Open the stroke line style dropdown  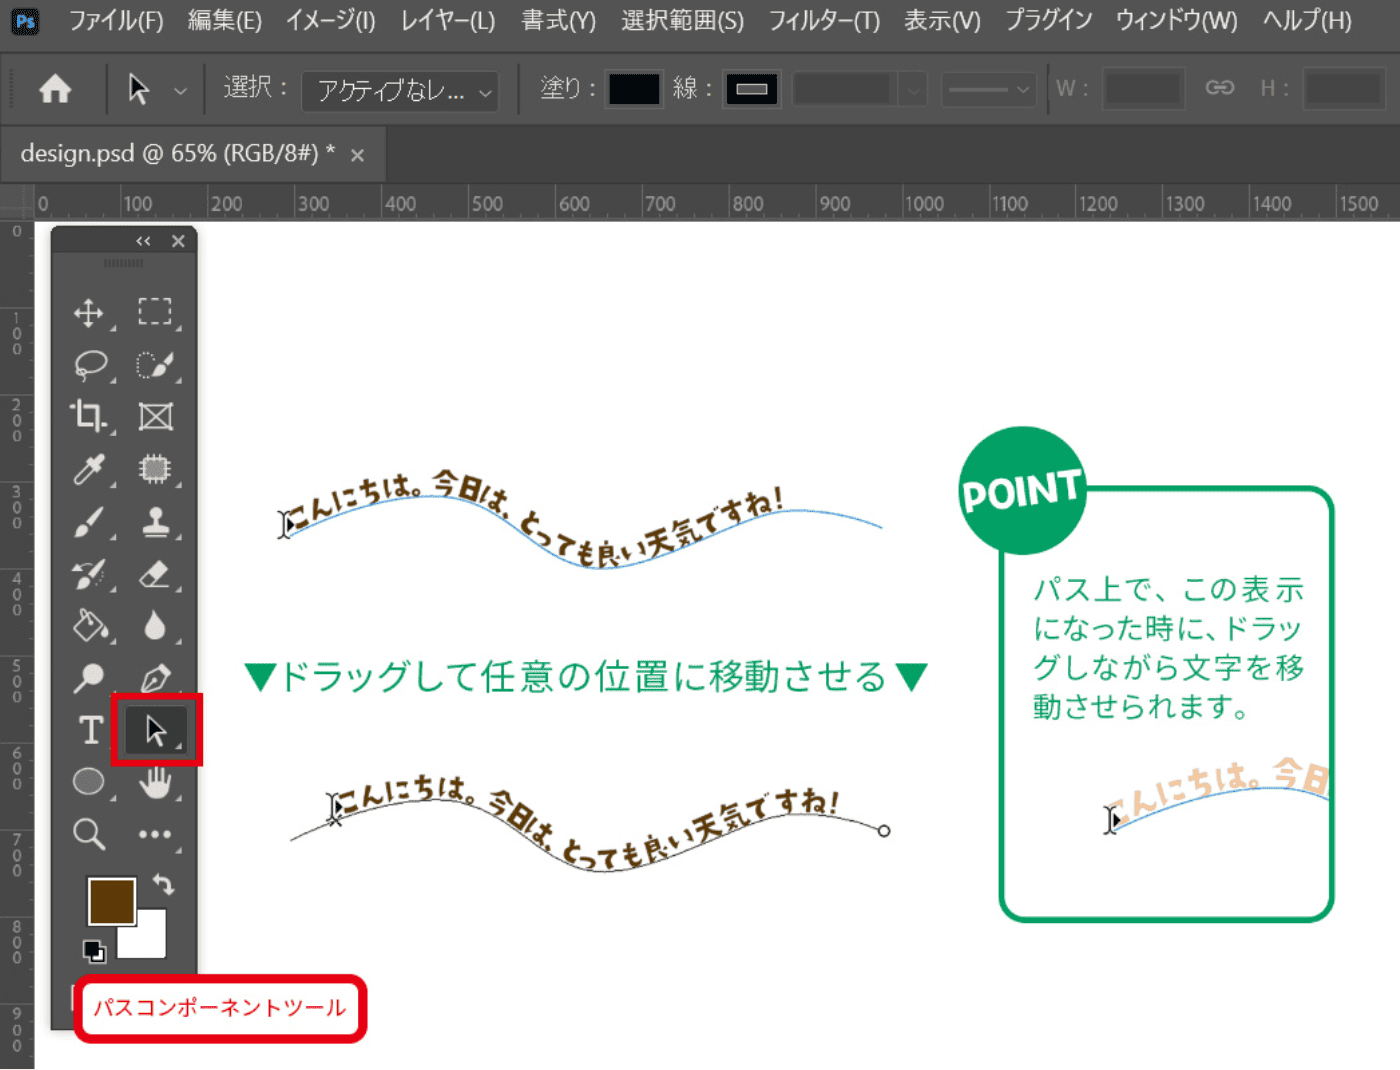990,89
